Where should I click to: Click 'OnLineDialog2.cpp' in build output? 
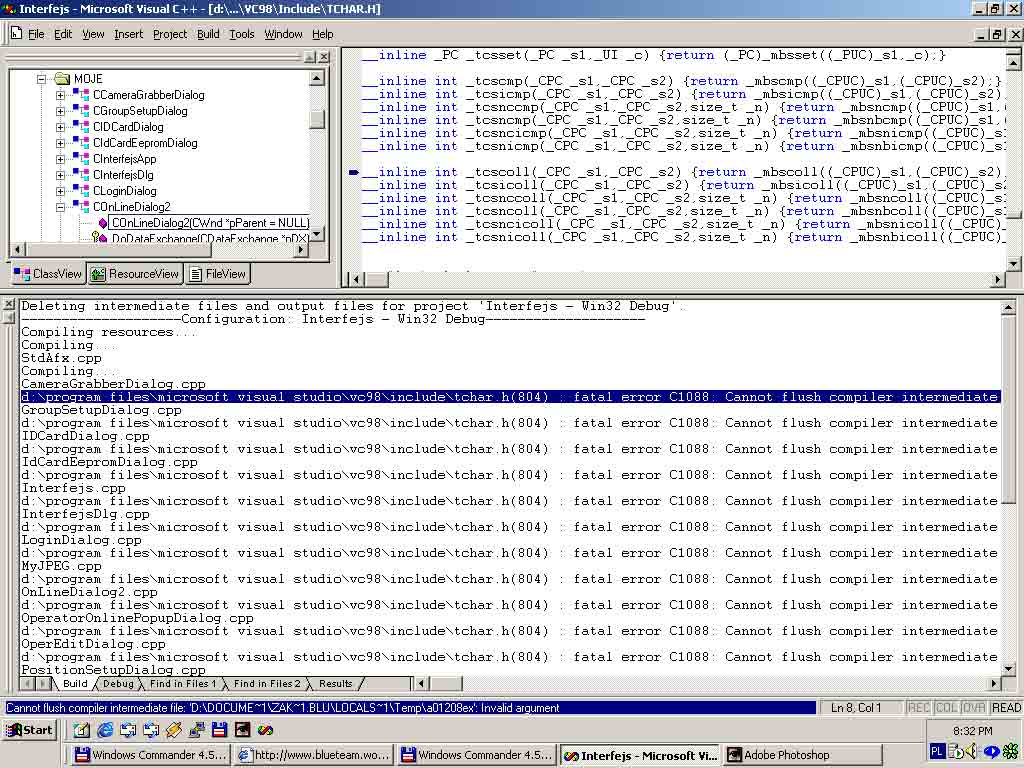point(89,592)
